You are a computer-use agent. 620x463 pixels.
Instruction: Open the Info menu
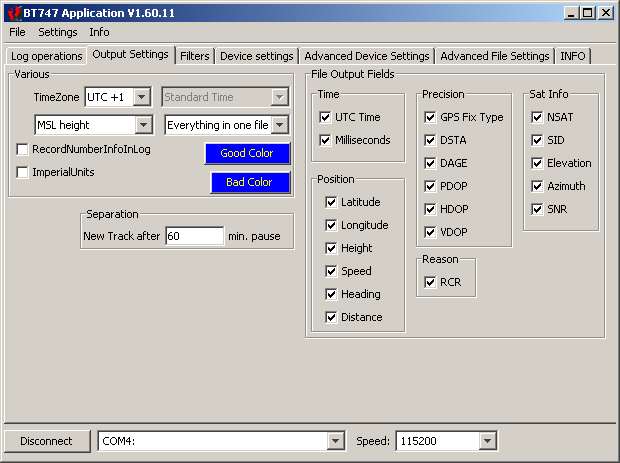[99, 32]
